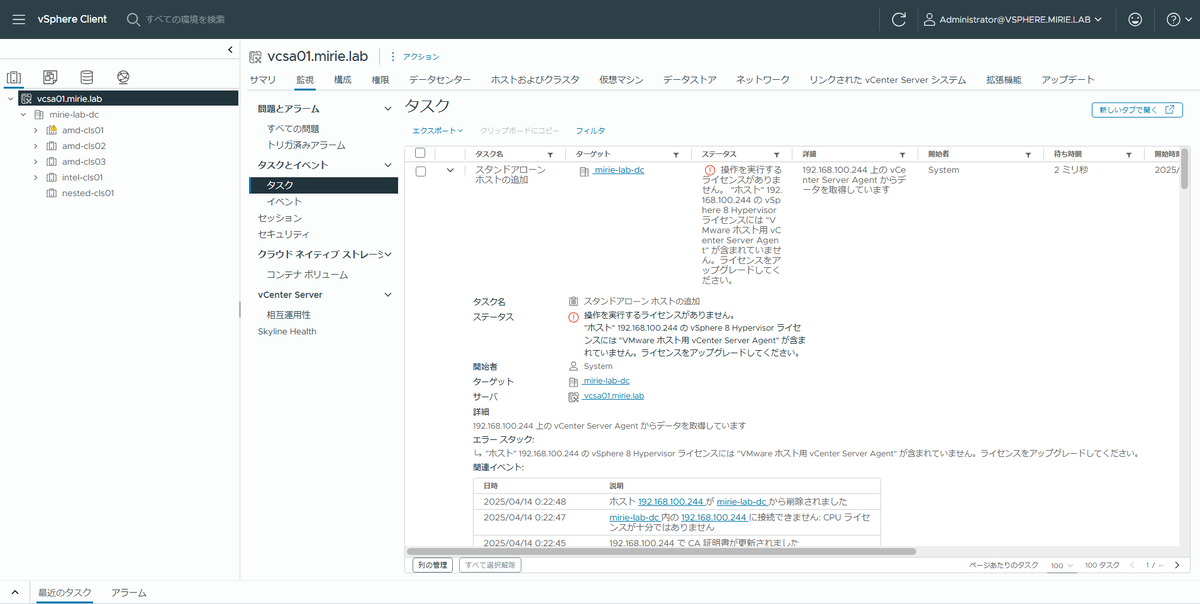Collapse the left navigation panel arrow
The image size is (1200, 604).
pos(231,50)
